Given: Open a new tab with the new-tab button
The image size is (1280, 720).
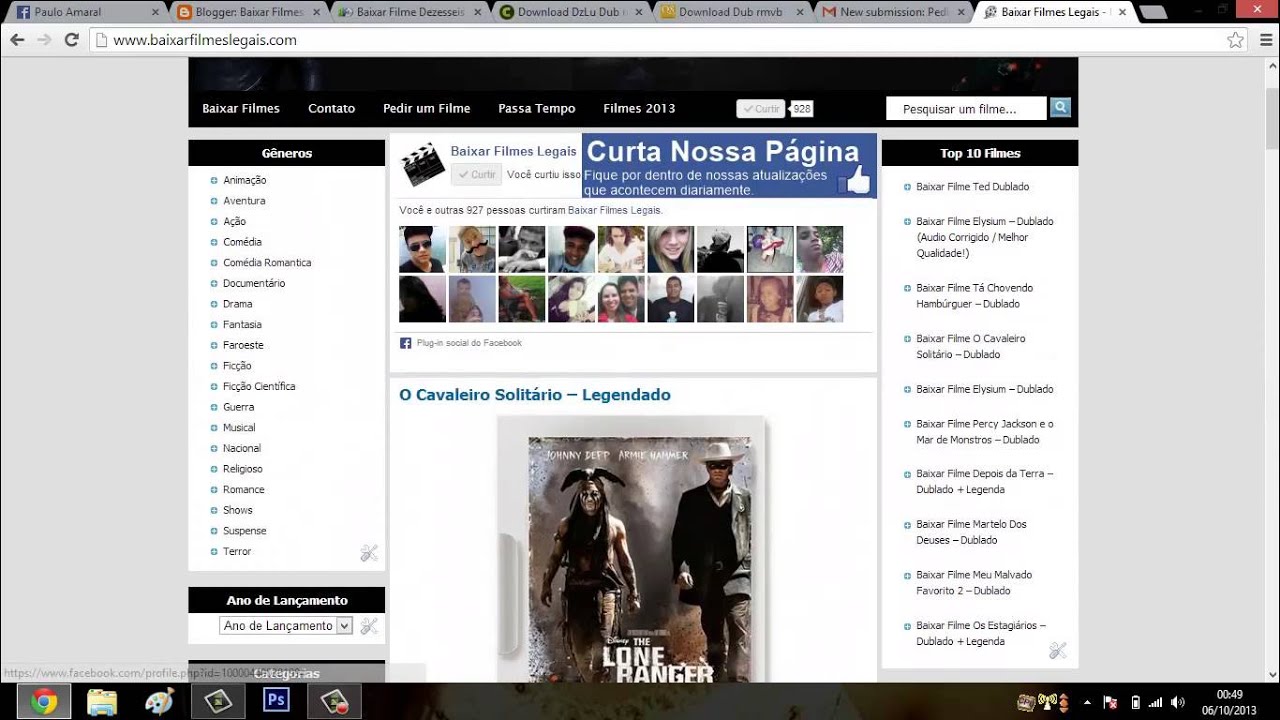Looking at the screenshot, I should tap(1152, 13).
